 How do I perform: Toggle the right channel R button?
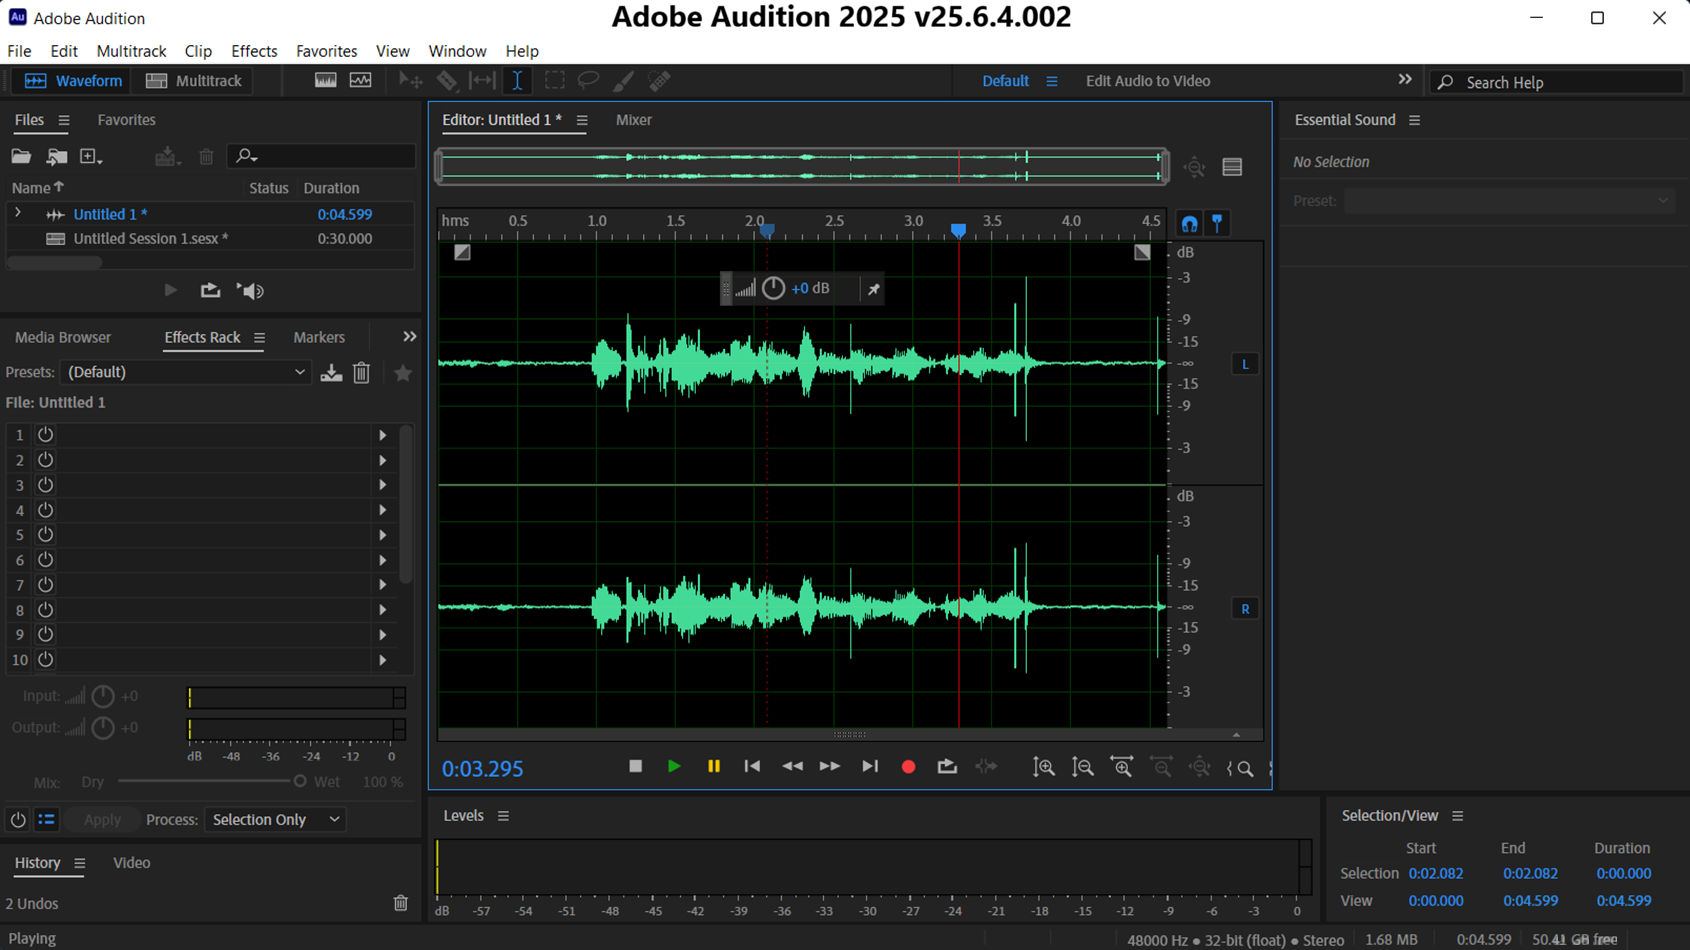(x=1245, y=608)
